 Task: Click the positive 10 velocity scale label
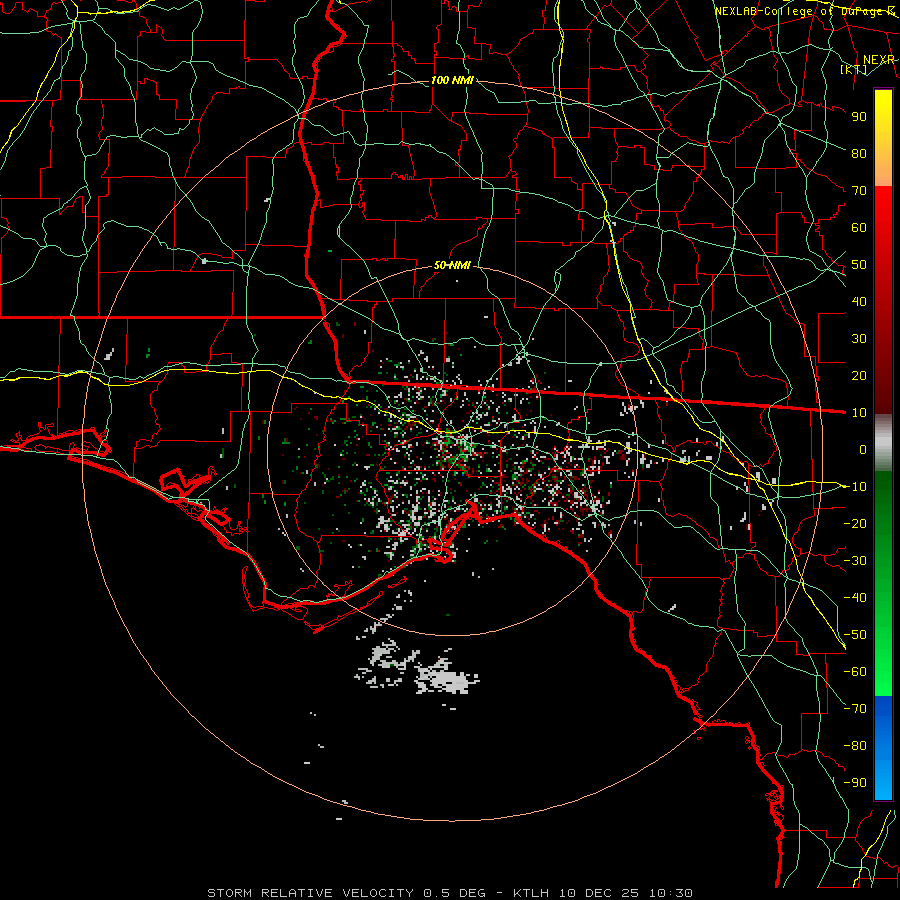[859, 413]
